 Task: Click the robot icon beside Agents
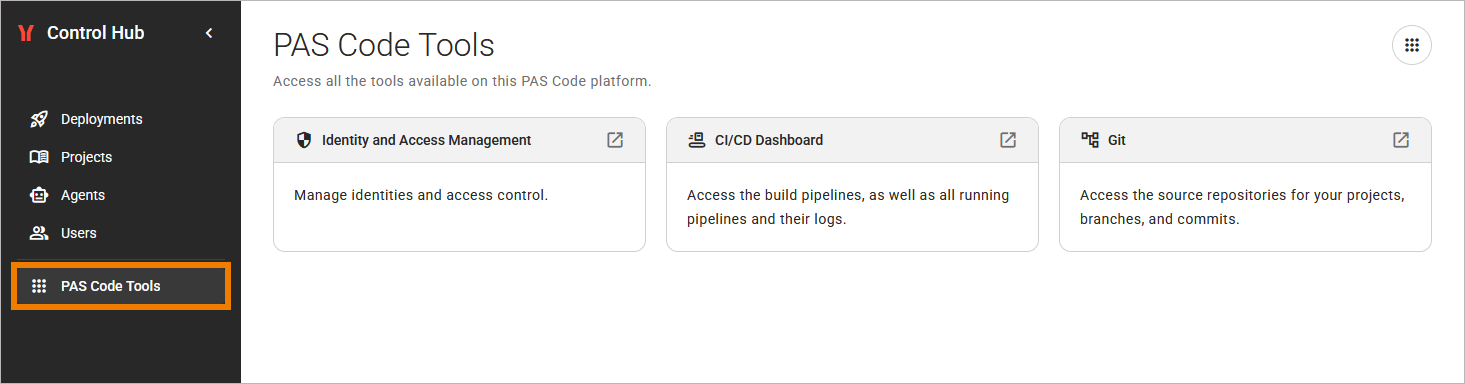coord(39,195)
